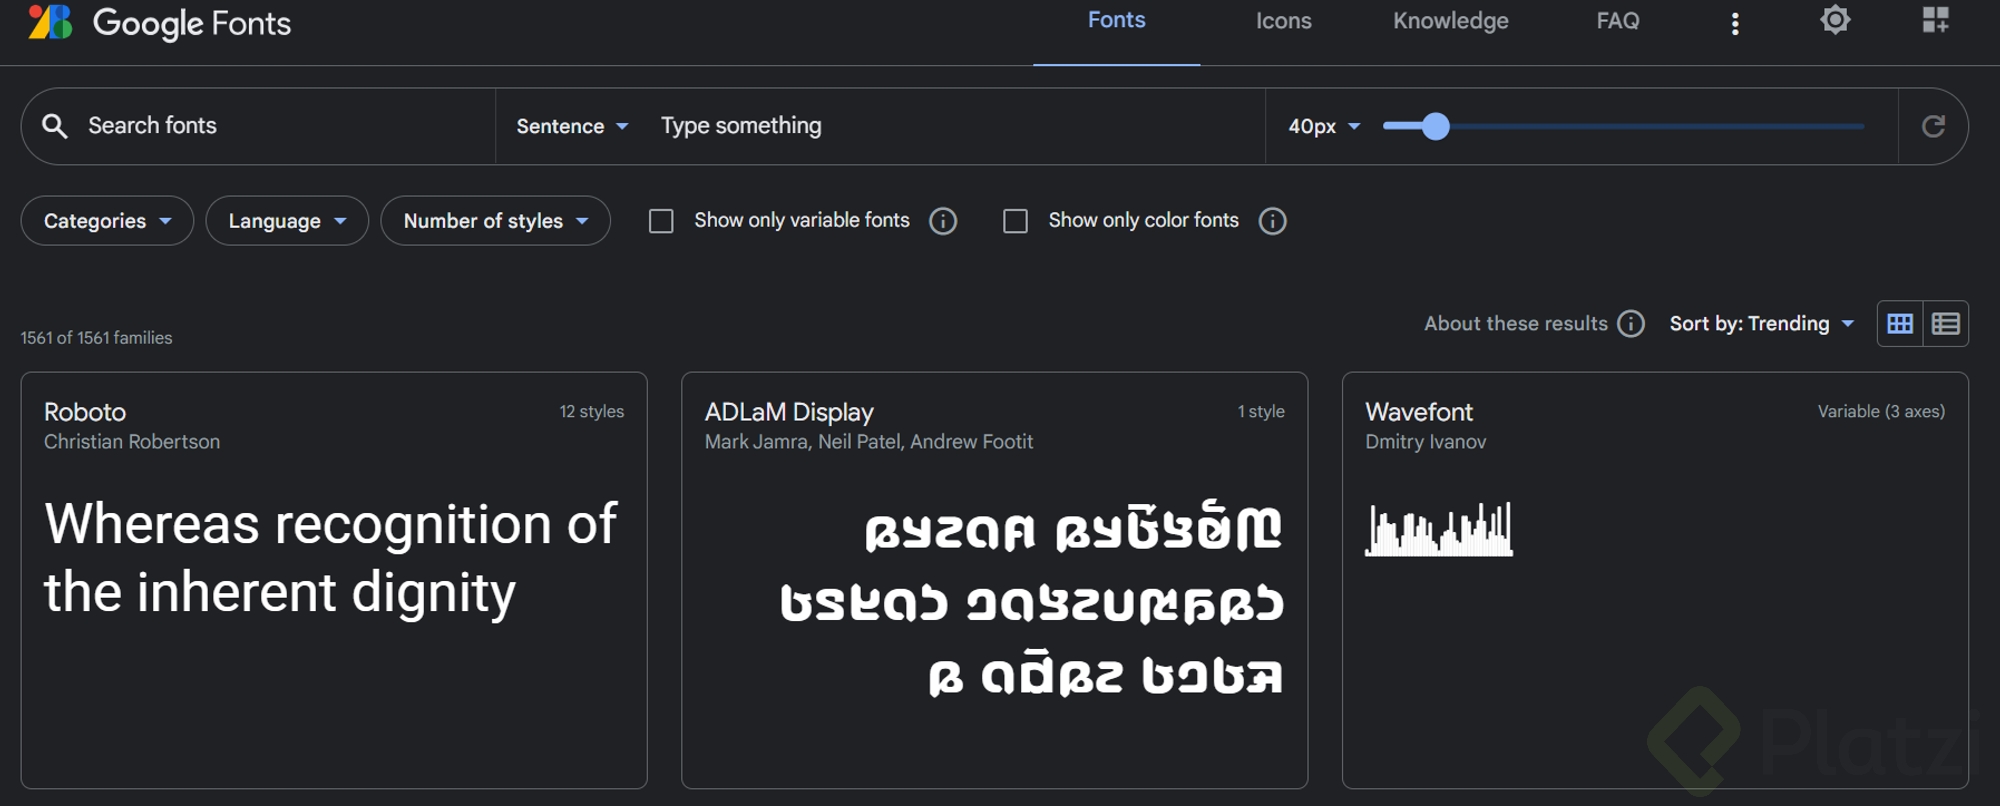Image resolution: width=2000 pixels, height=806 pixels.
Task: Open the Categories filter dropdown
Action: pyautogui.click(x=107, y=221)
